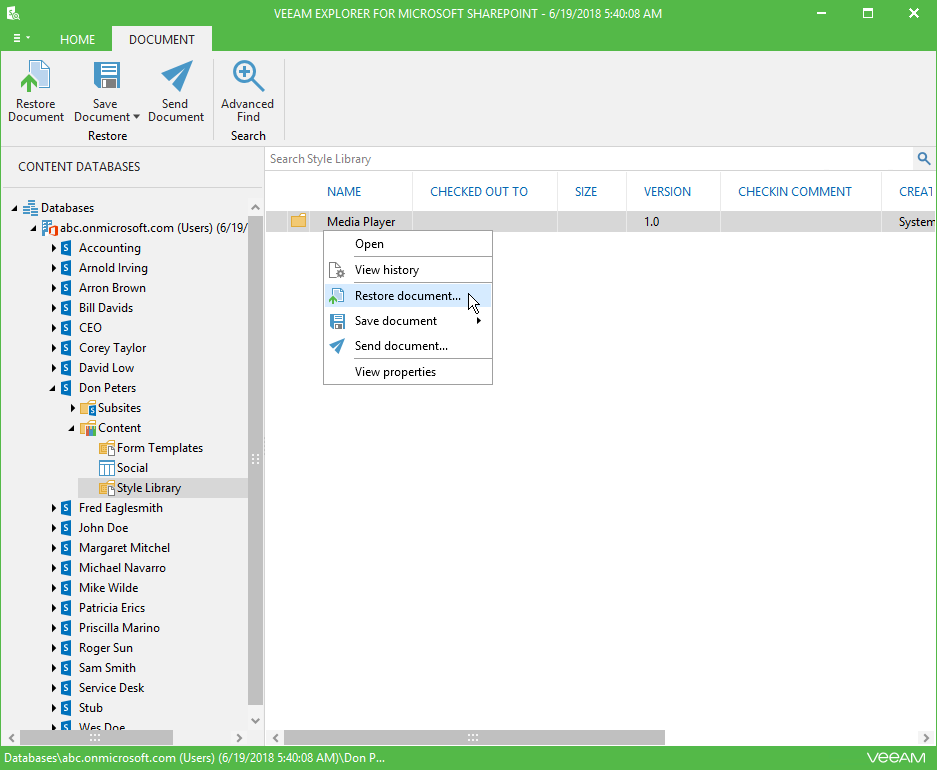Collapse the Don Peters node

point(53,388)
